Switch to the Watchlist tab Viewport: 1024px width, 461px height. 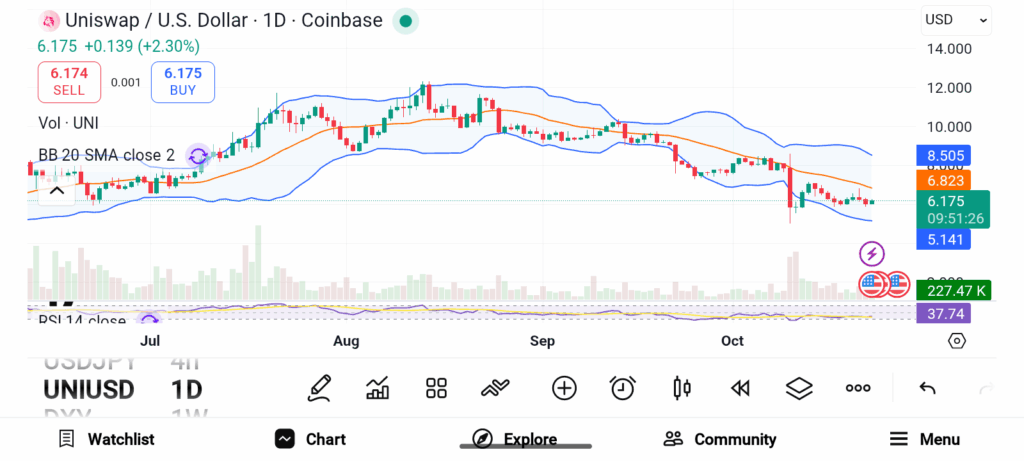coord(106,439)
